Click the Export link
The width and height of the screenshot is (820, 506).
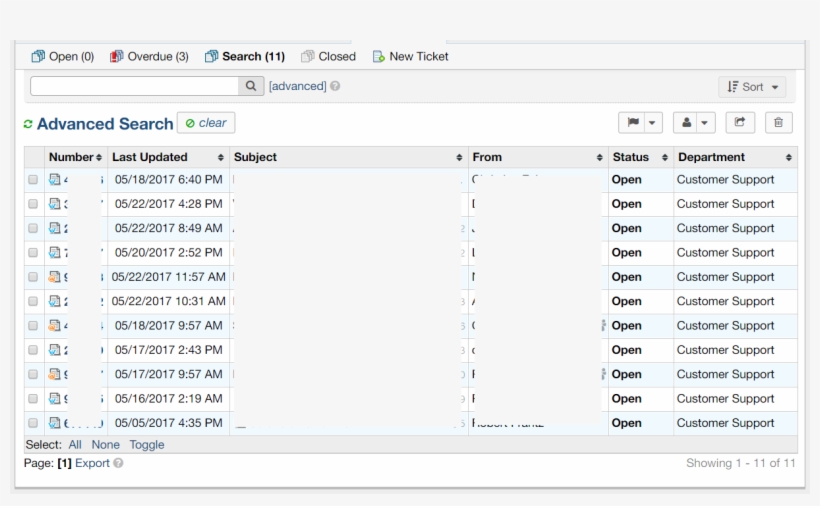(92, 464)
